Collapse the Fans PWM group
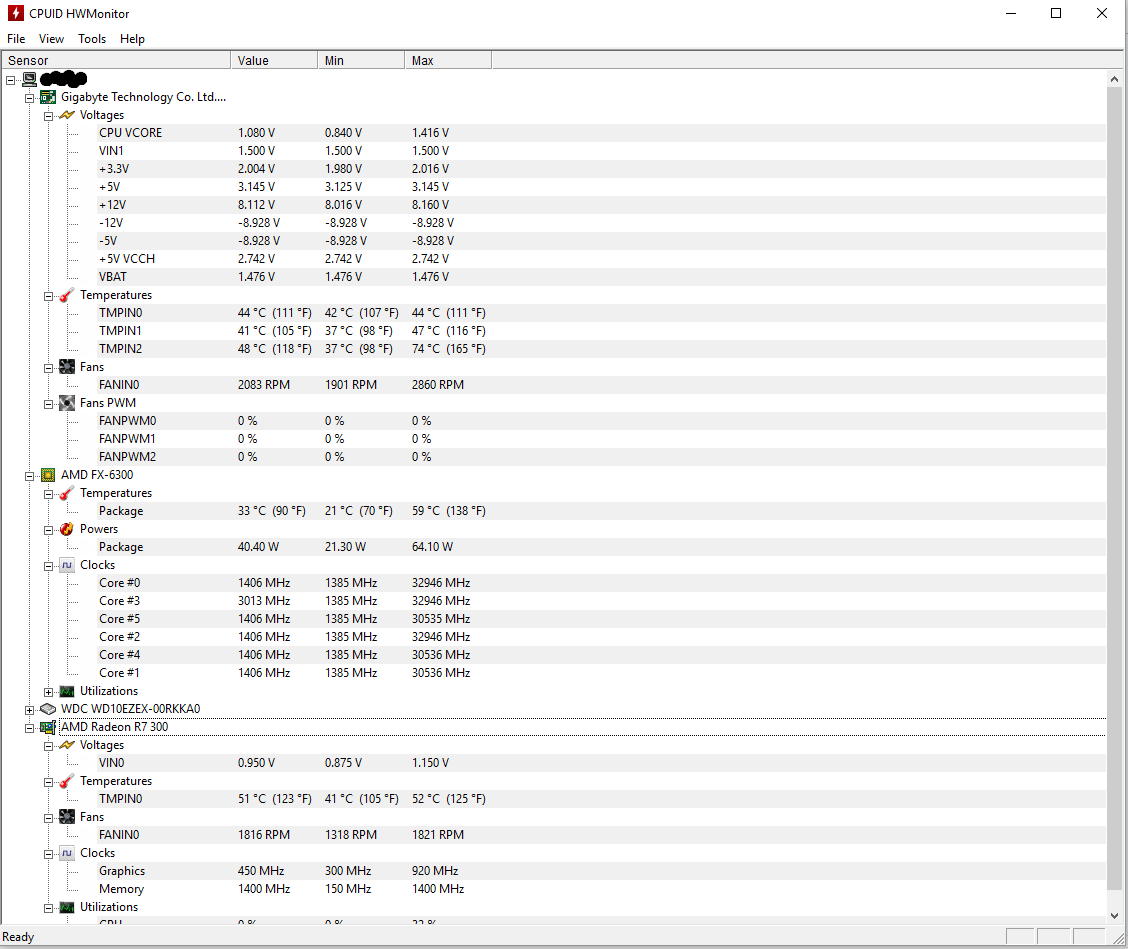1128x949 pixels. [48, 404]
